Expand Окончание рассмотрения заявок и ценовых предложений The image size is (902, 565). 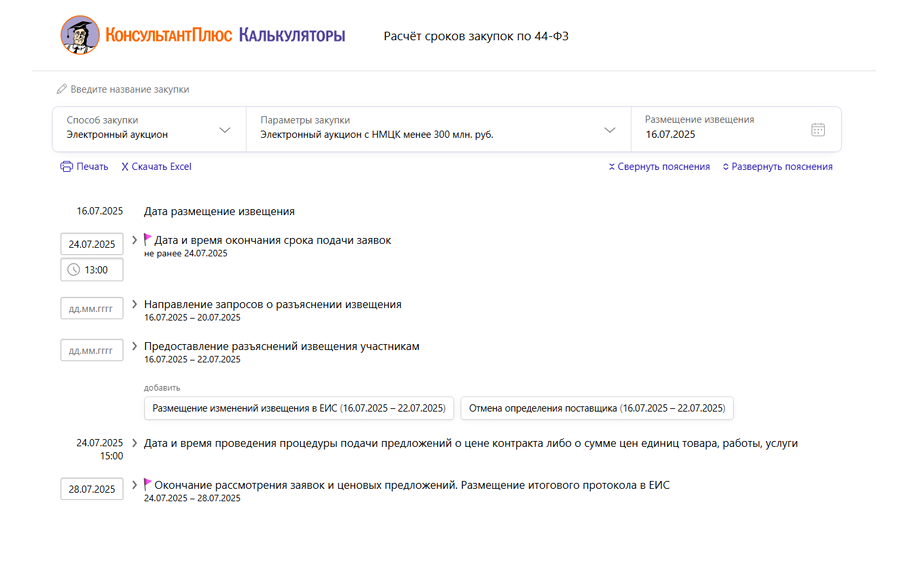(134, 484)
